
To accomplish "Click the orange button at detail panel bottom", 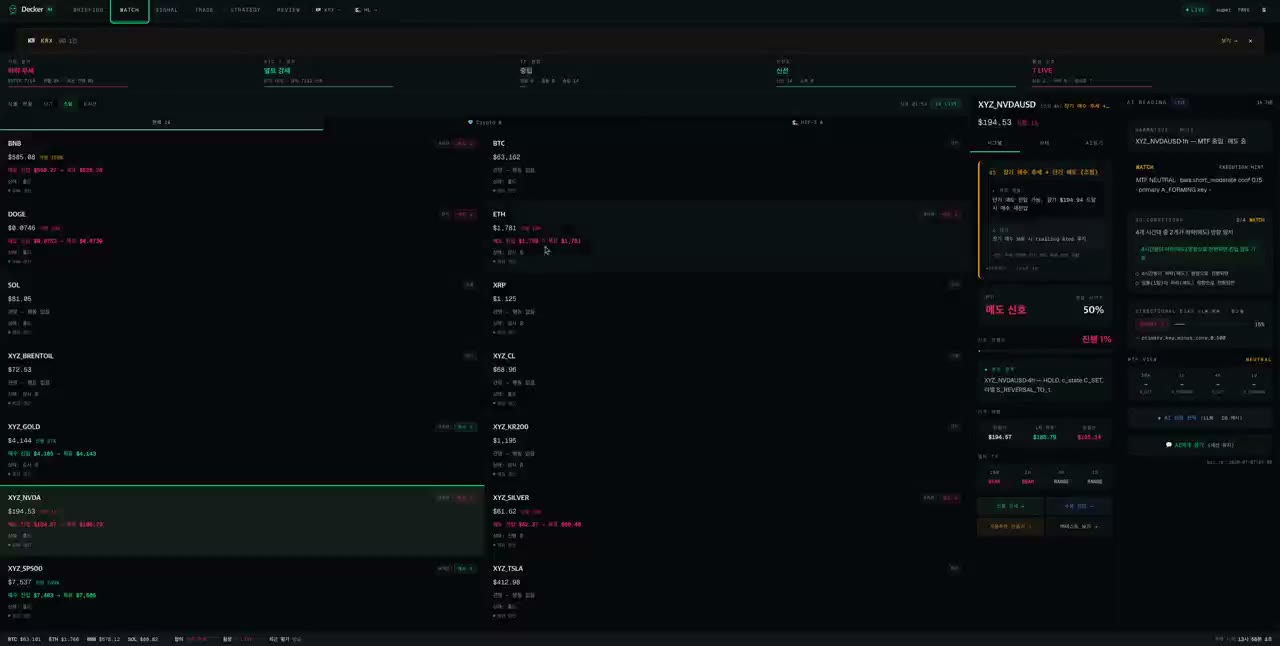I will point(1010,526).
